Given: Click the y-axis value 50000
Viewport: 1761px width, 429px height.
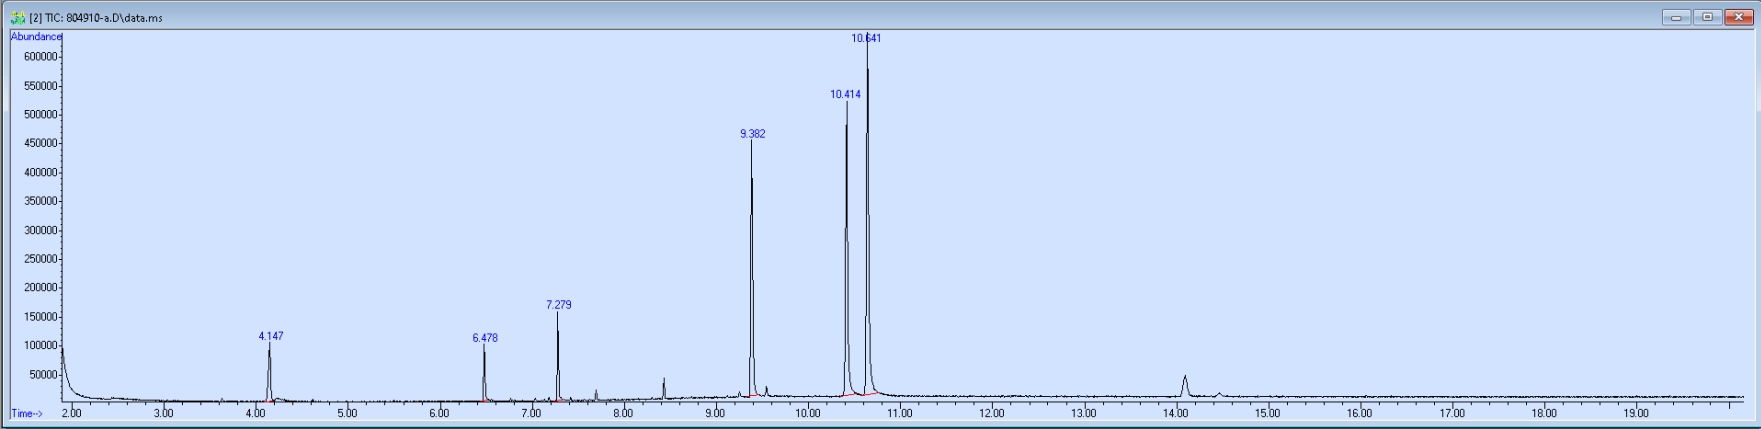Looking at the screenshot, I should point(44,375).
